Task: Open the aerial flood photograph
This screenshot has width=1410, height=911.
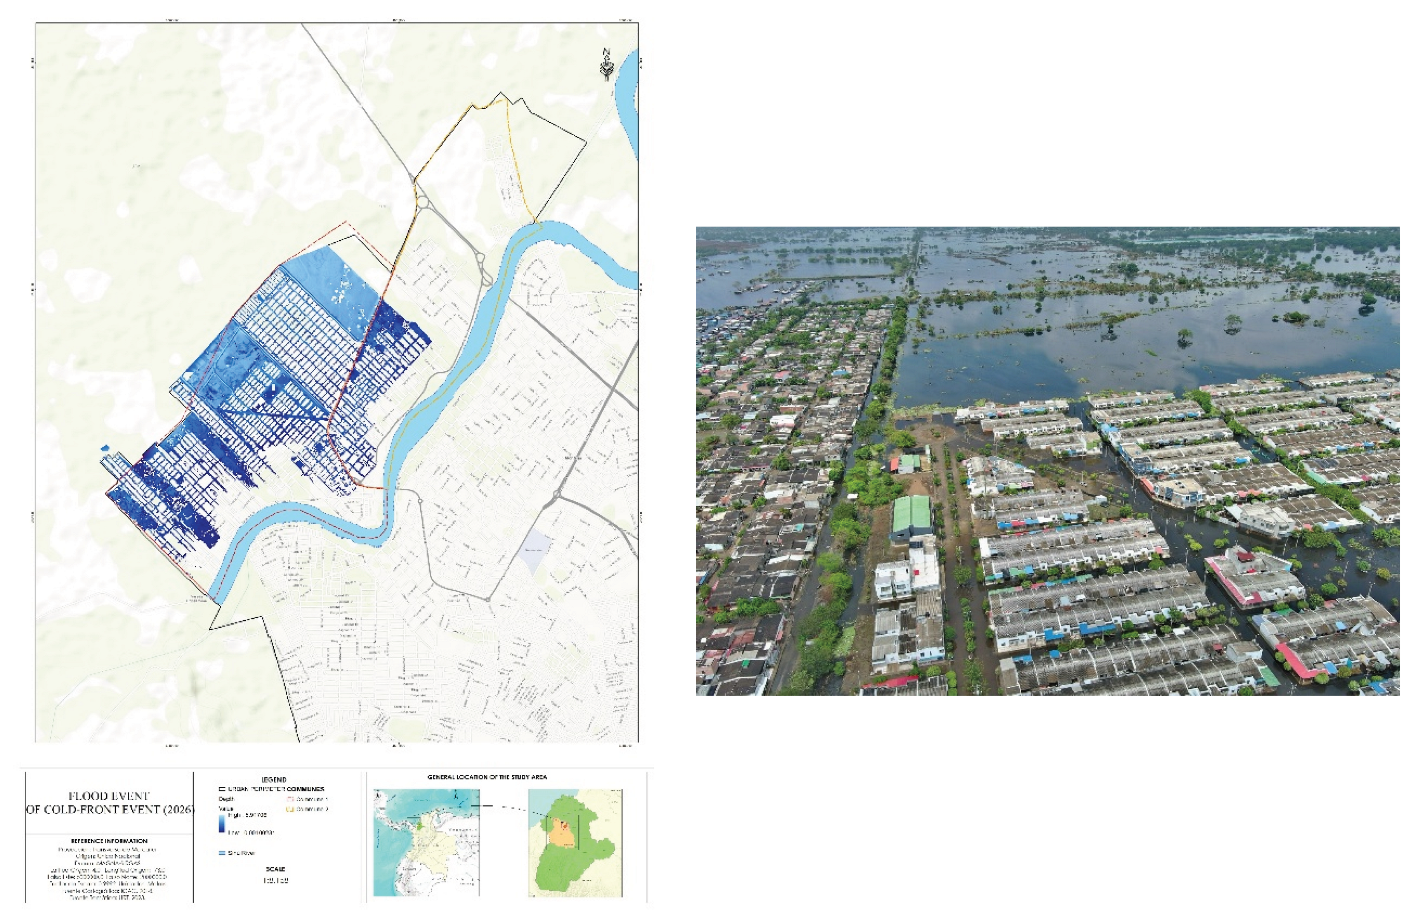Action: click(x=1047, y=461)
